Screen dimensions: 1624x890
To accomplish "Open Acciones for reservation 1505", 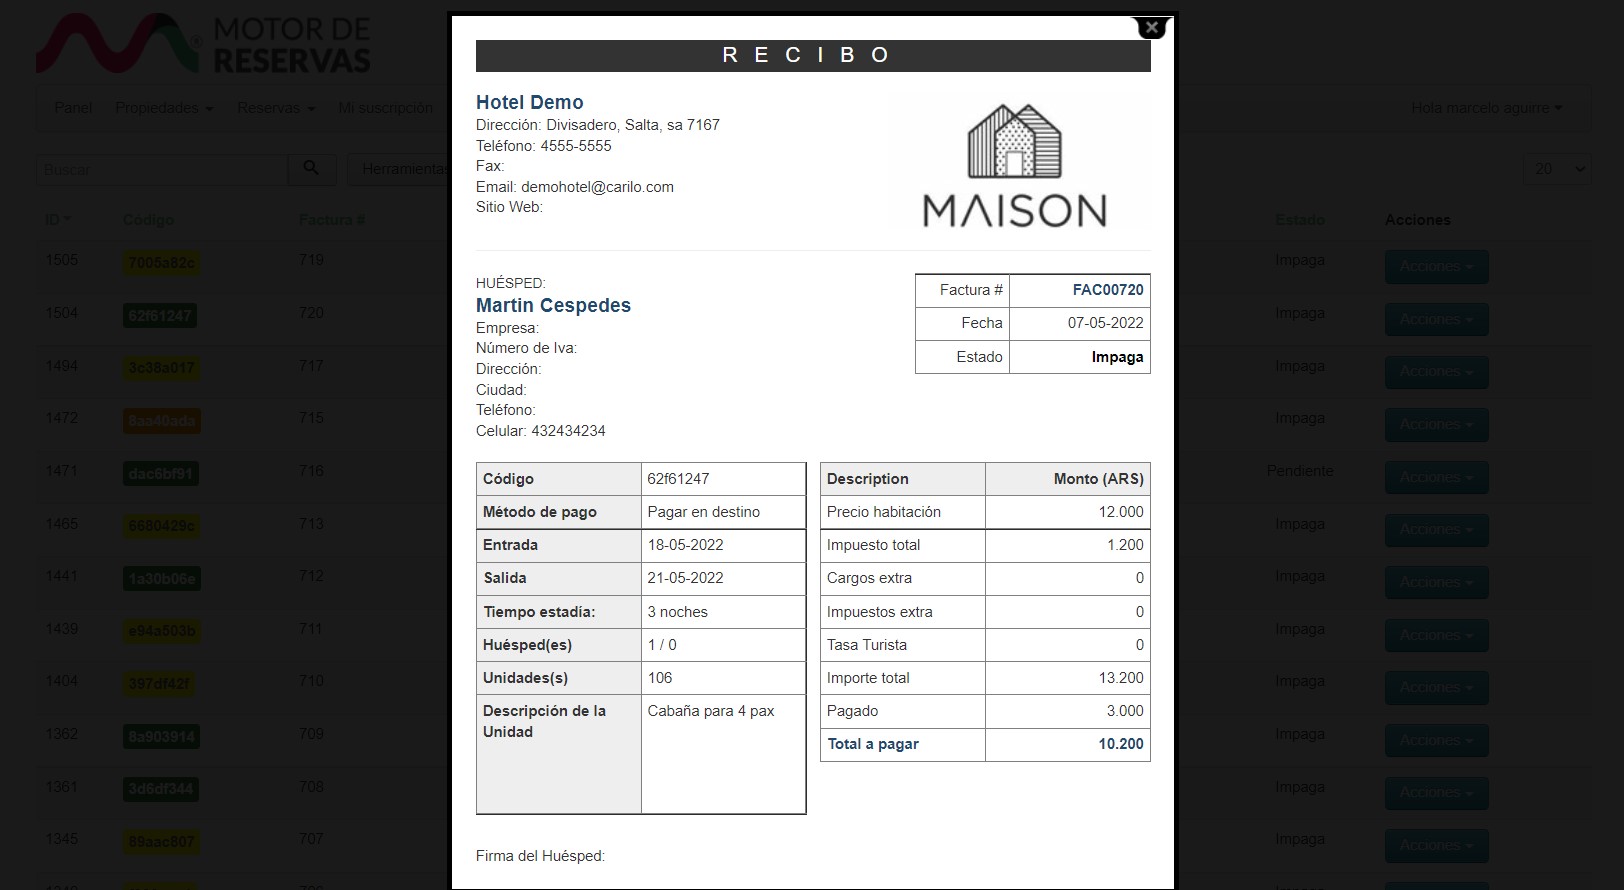I will [x=1436, y=266].
